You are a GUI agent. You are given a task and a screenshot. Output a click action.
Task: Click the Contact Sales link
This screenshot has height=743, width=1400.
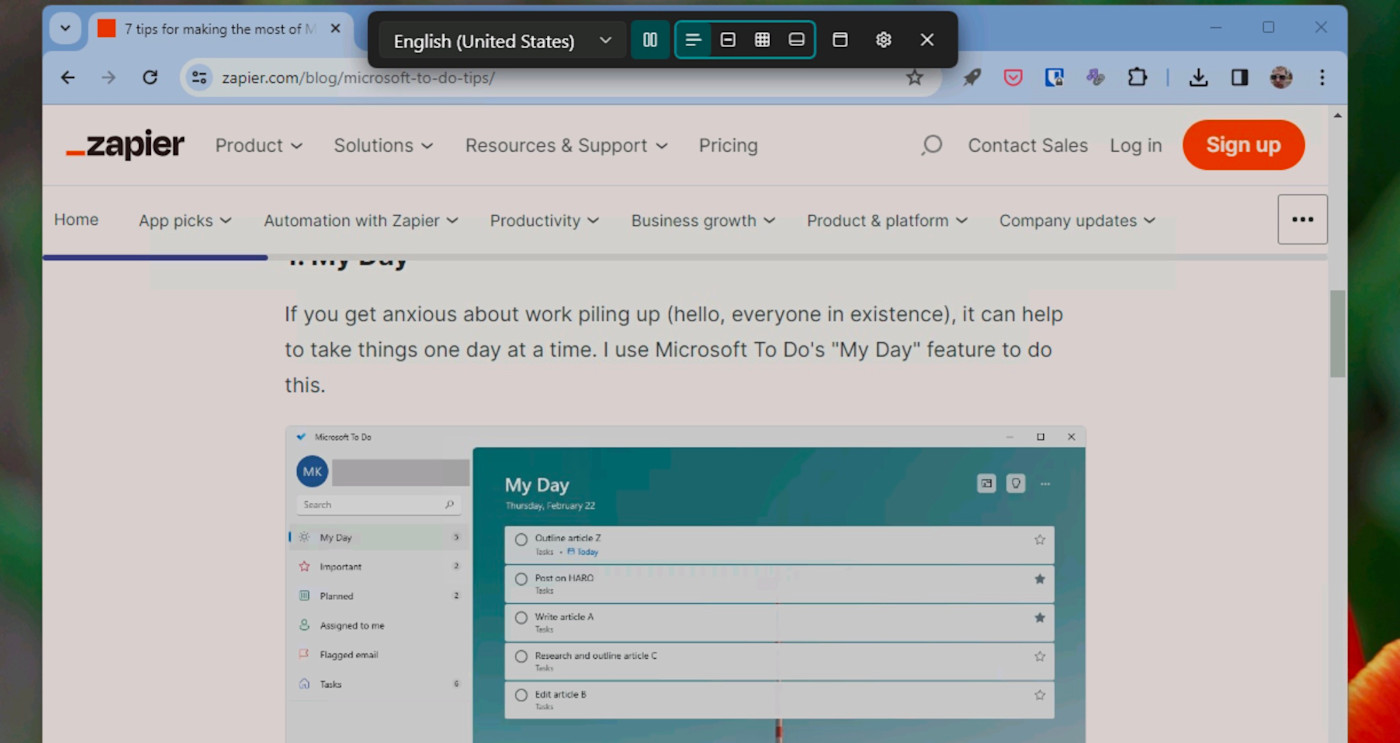[1027, 145]
